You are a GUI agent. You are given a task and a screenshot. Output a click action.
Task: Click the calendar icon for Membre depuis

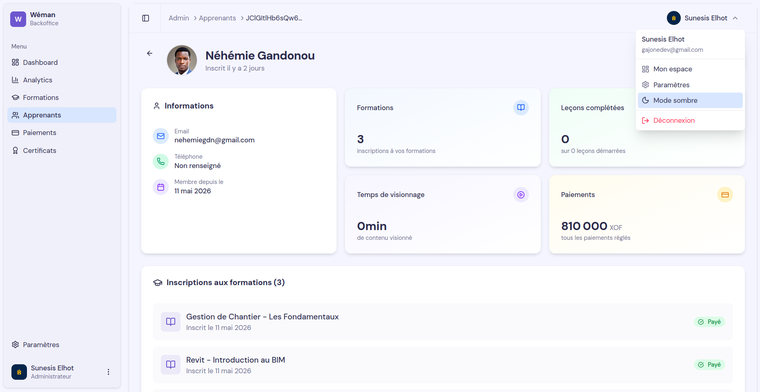[160, 187]
